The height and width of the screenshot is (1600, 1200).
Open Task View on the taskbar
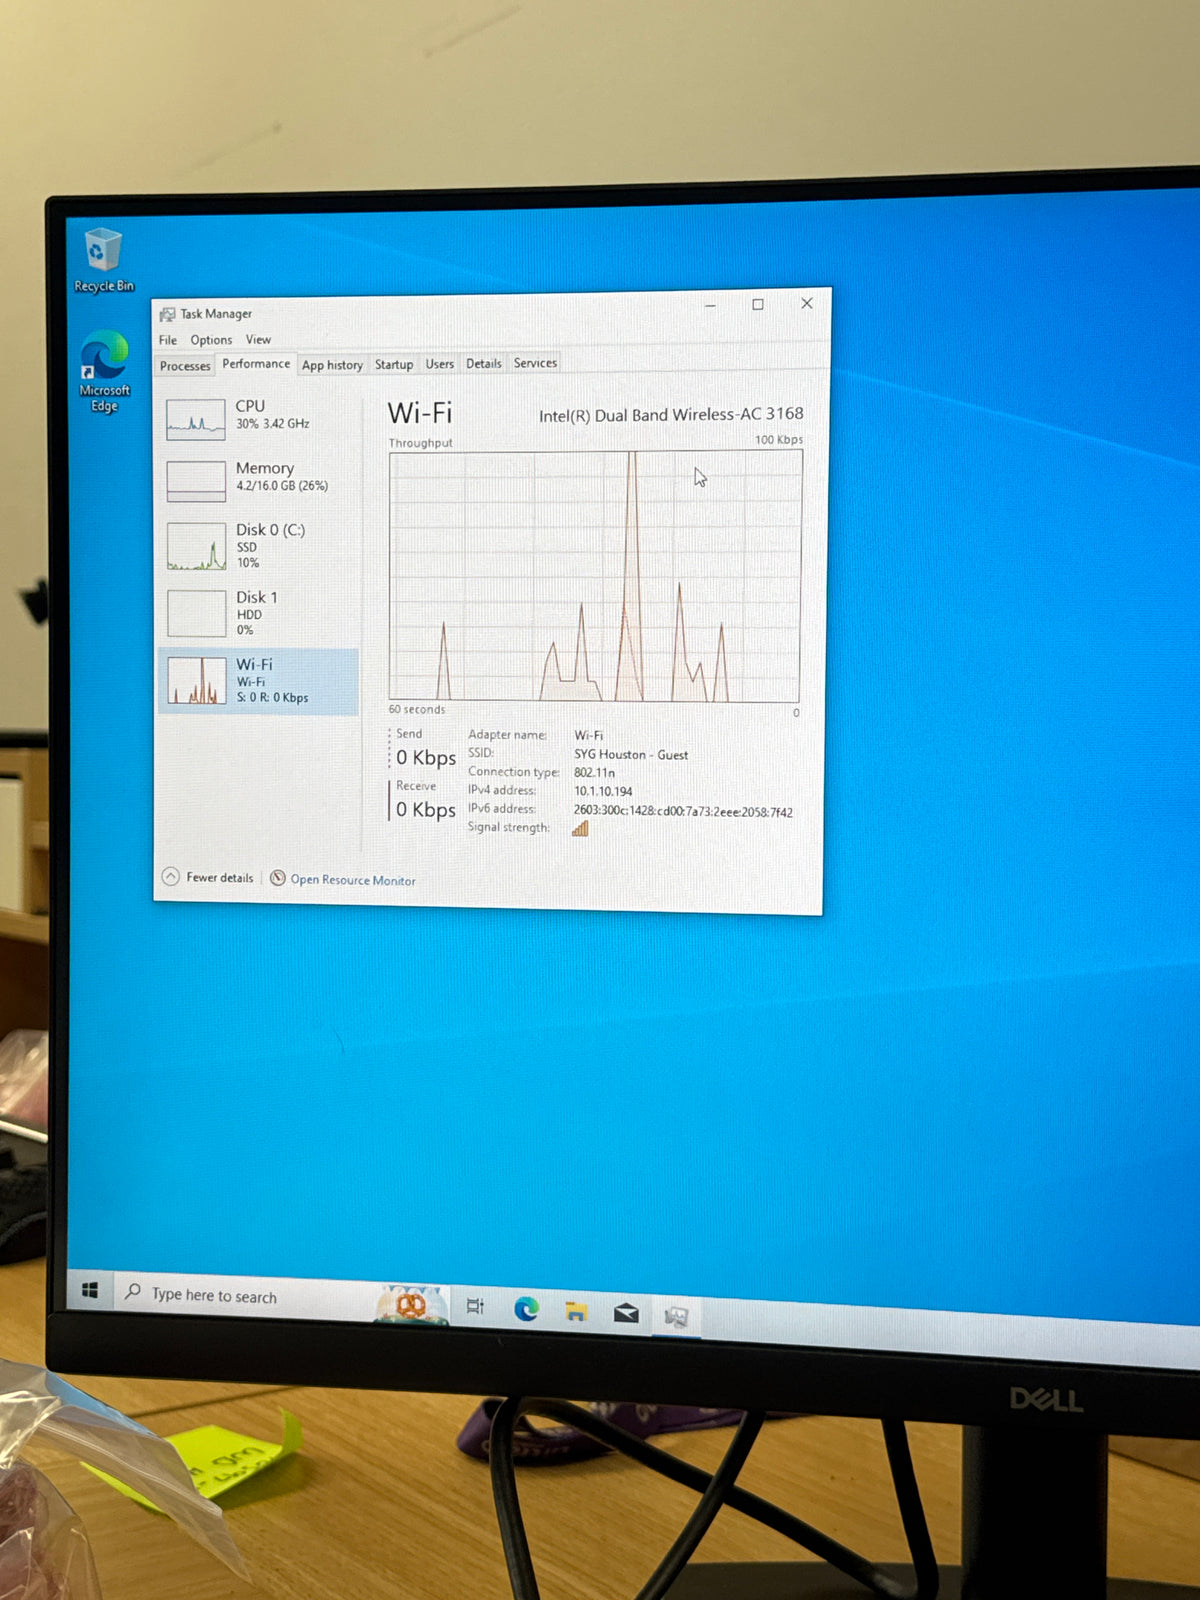(x=475, y=1306)
